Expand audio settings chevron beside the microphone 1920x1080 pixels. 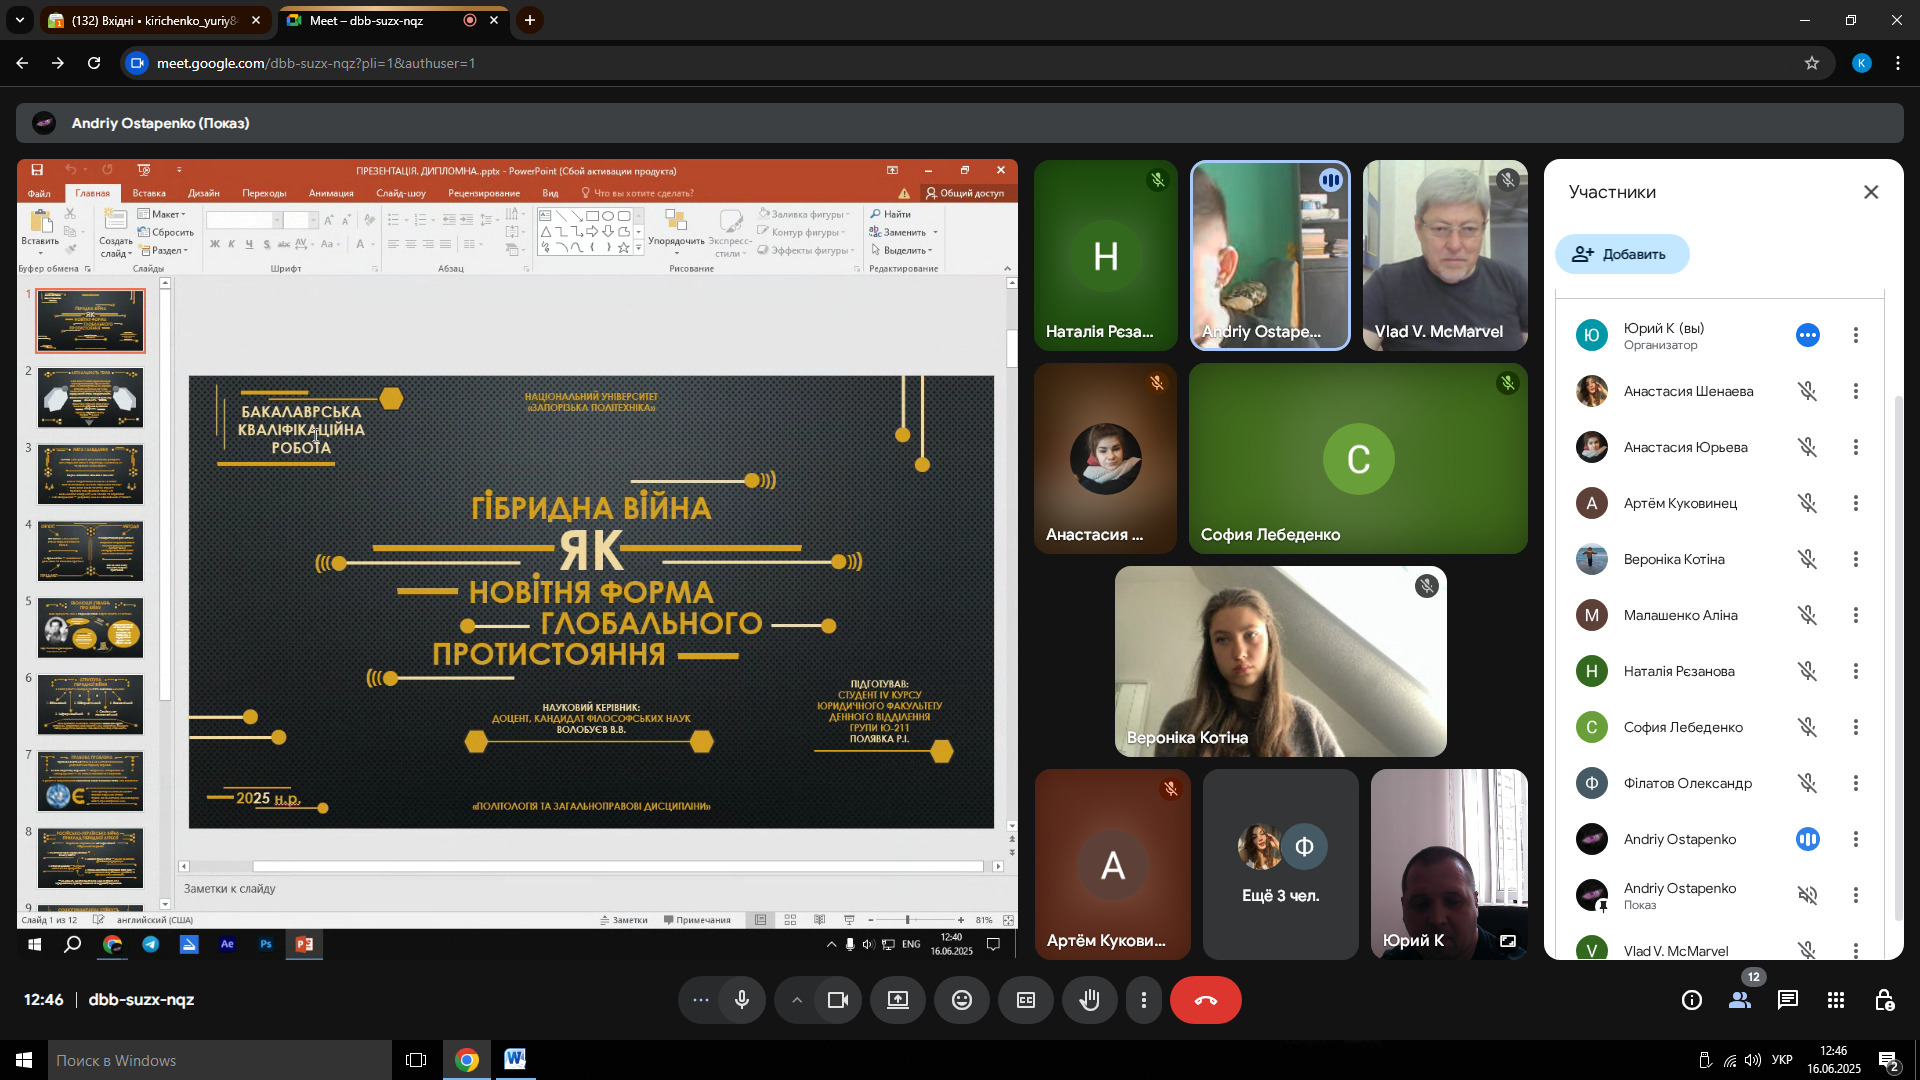pos(796,1000)
